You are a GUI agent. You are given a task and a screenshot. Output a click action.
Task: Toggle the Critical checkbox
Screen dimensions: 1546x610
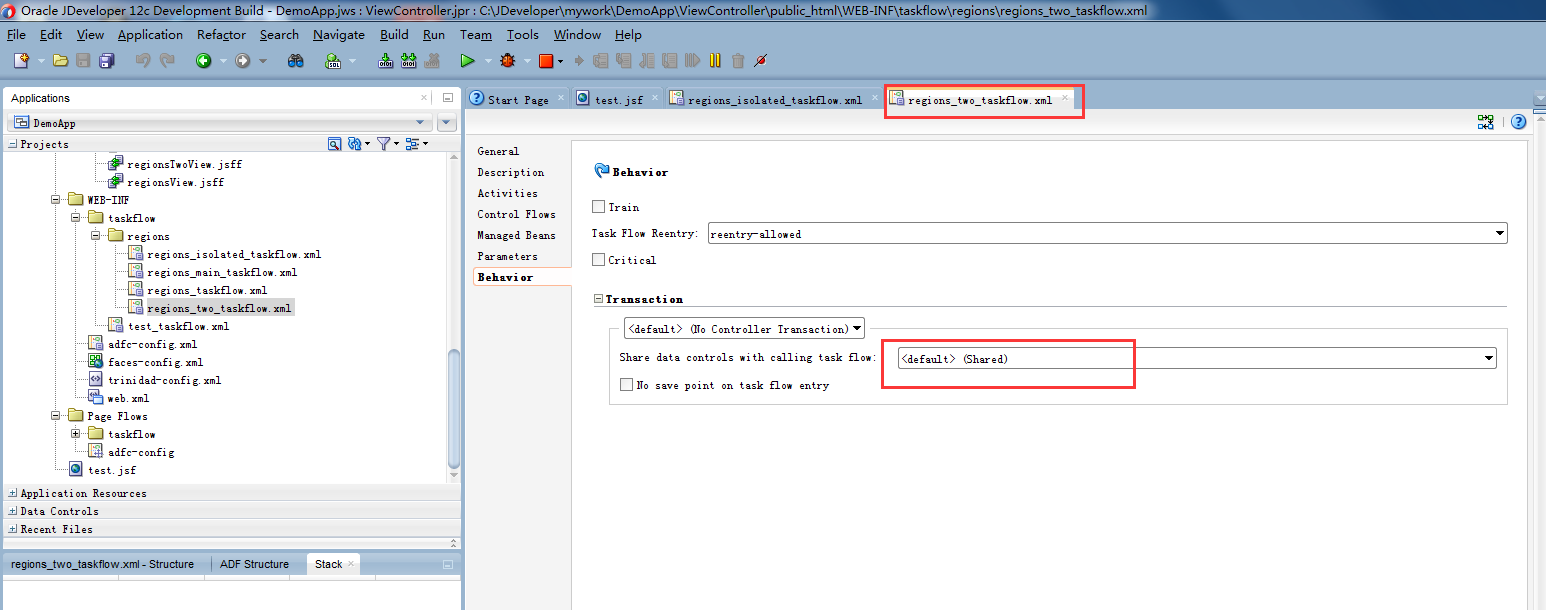coord(598,260)
